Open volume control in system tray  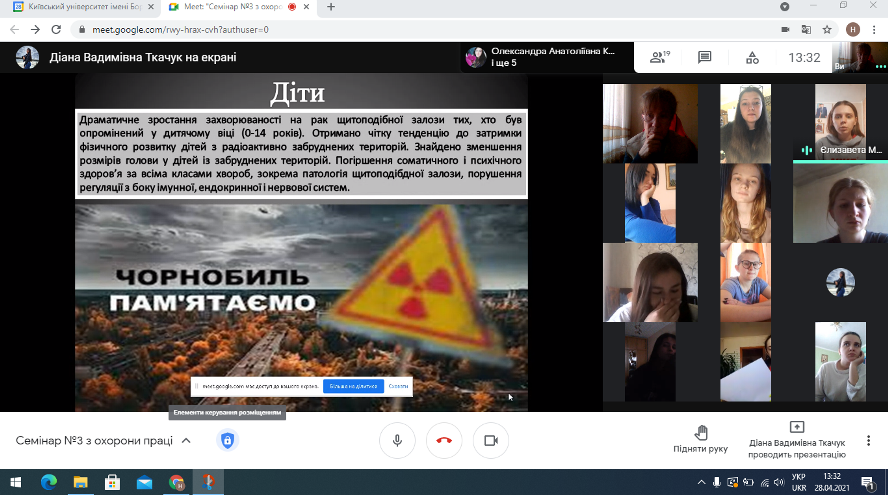point(780,483)
